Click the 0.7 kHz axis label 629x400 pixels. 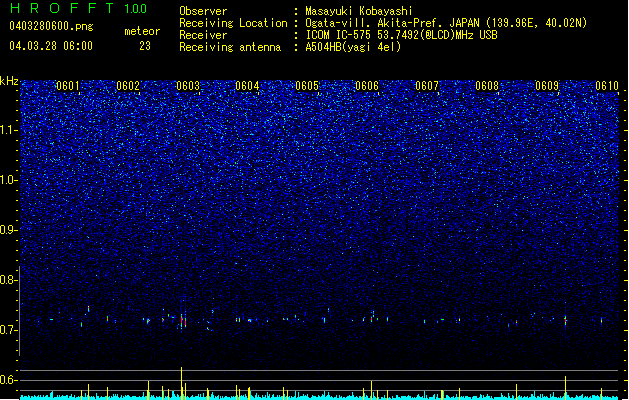[x=9, y=329]
